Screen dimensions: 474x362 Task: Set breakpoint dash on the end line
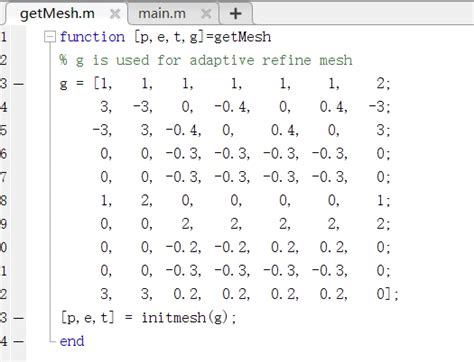coord(19,341)
